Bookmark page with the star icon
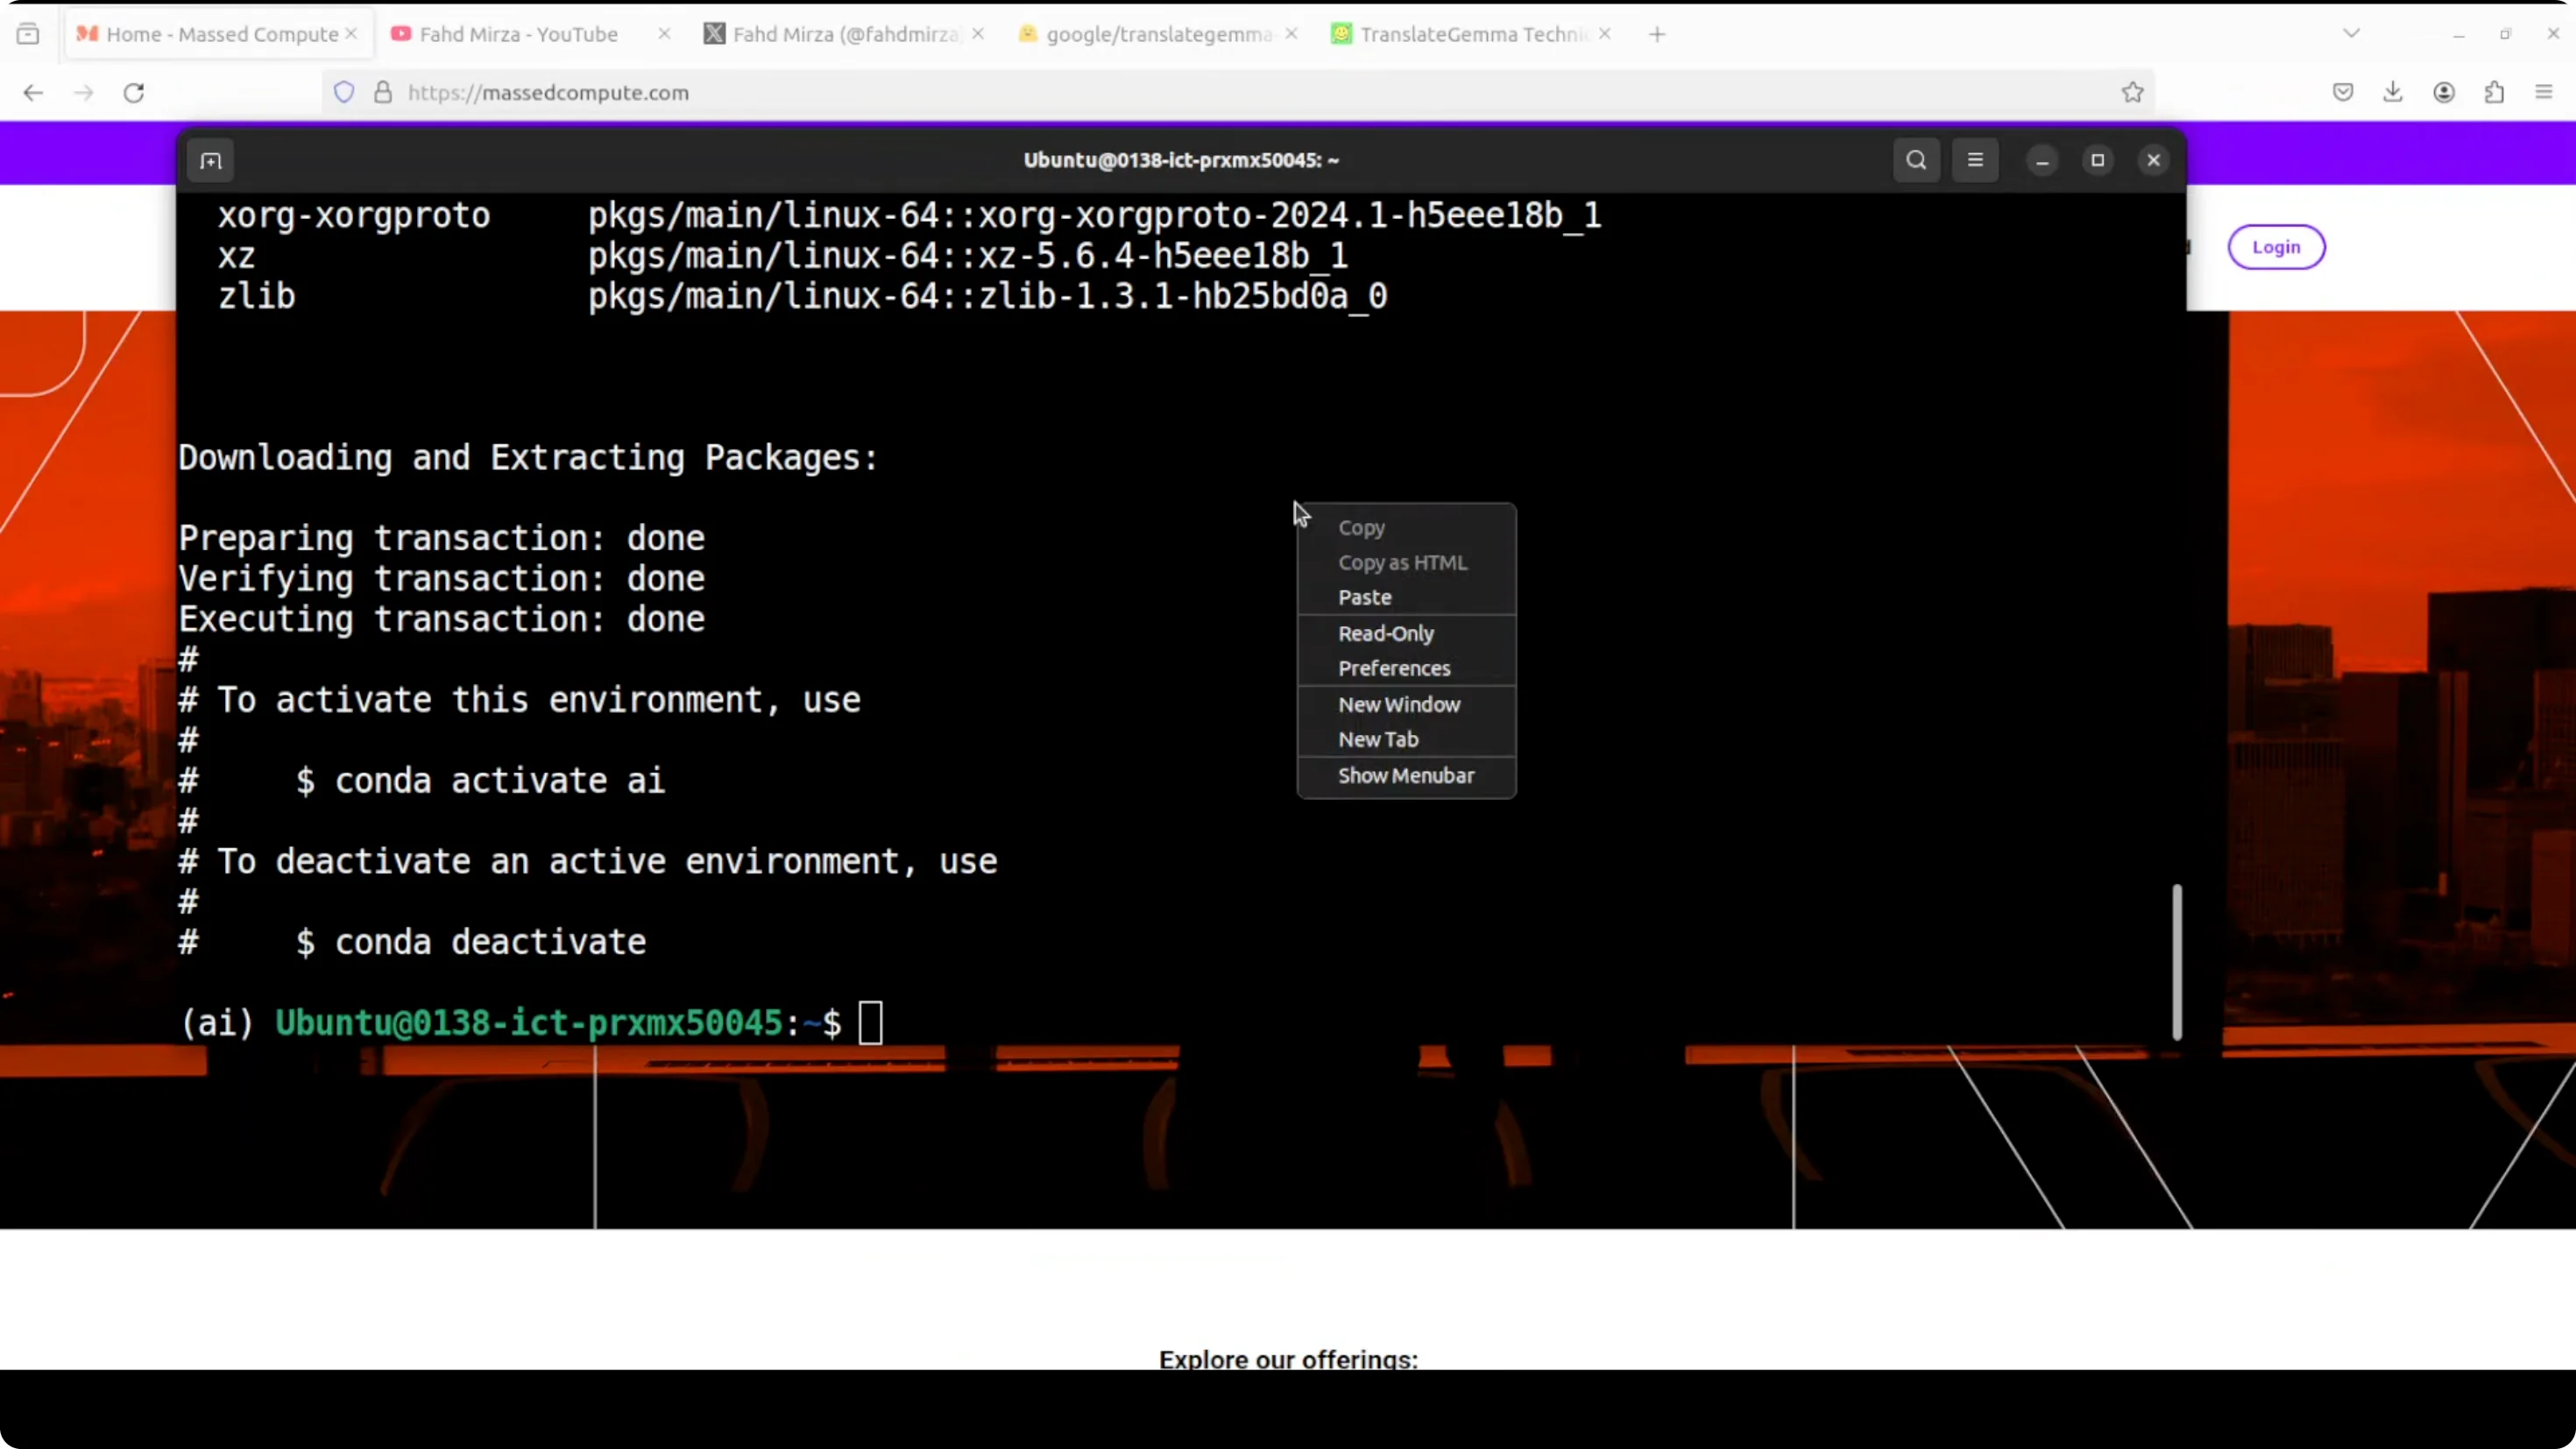 2132,92
